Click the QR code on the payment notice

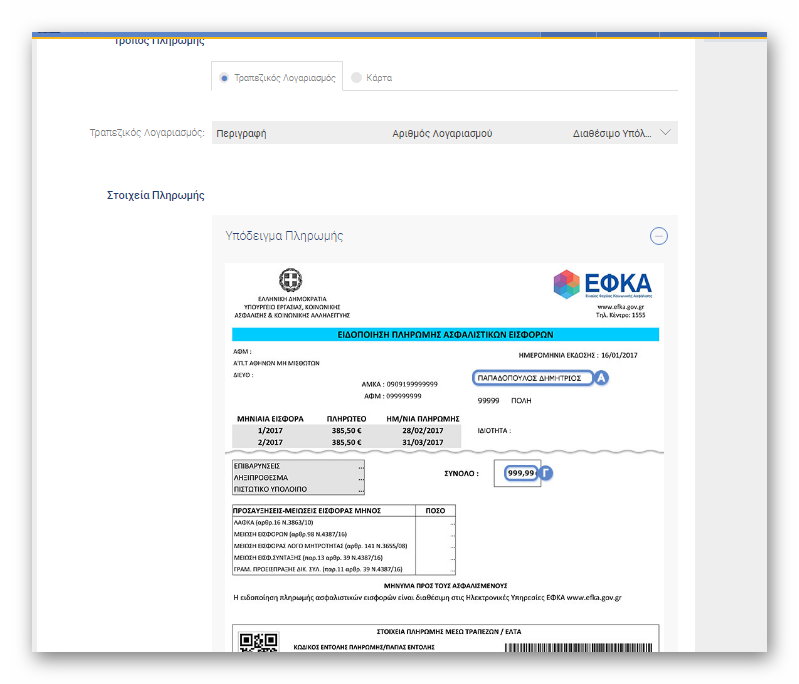(258, 643)
